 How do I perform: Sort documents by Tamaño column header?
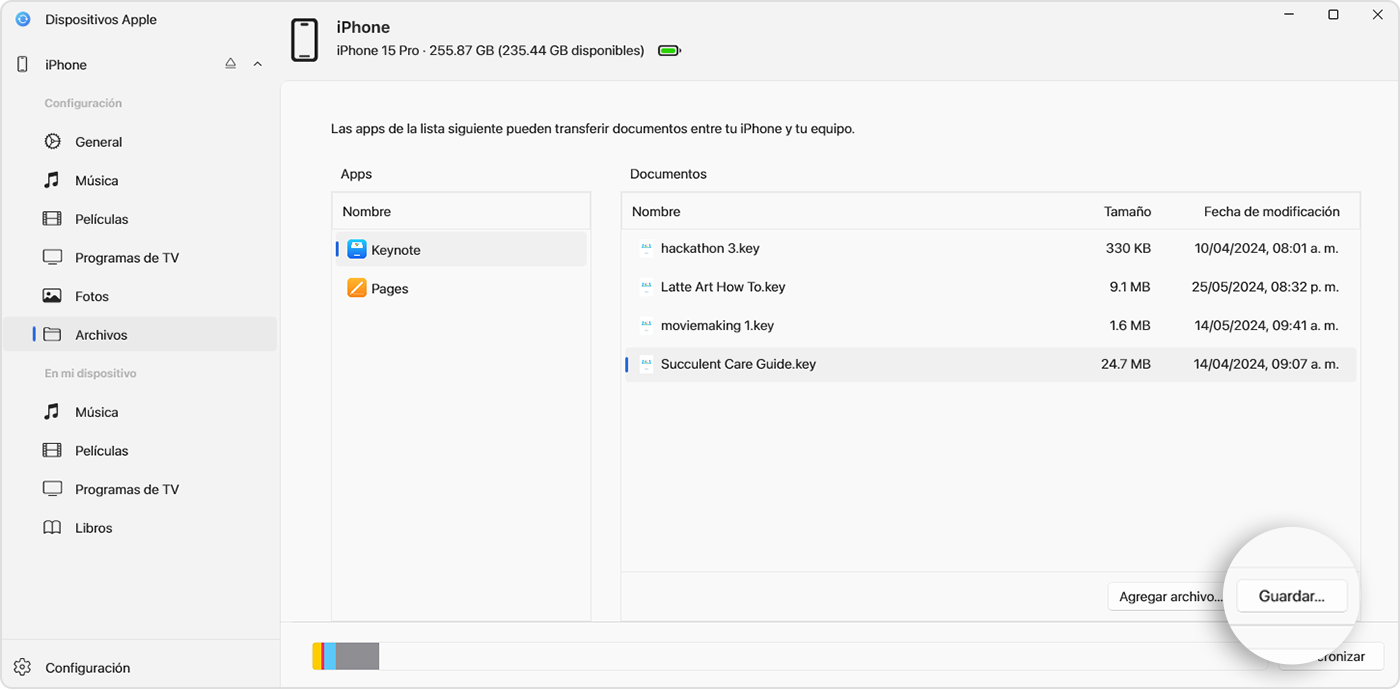(1127, 212)
